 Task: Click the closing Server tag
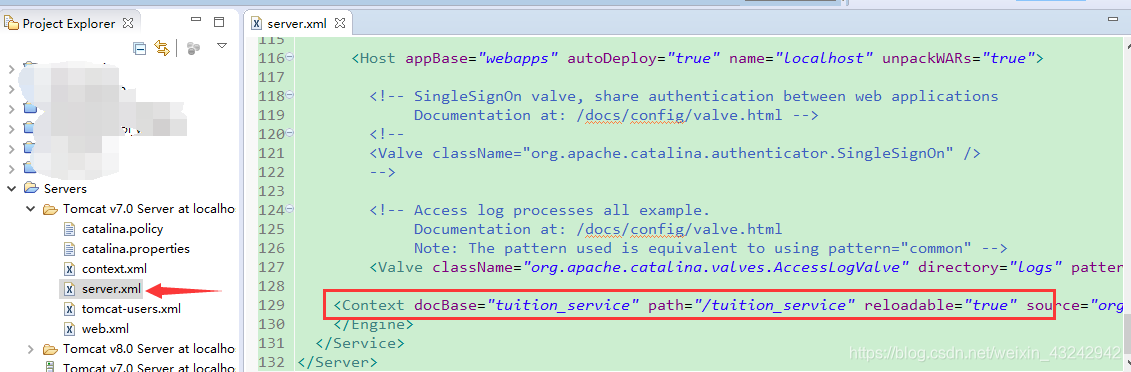click(337, 363)
